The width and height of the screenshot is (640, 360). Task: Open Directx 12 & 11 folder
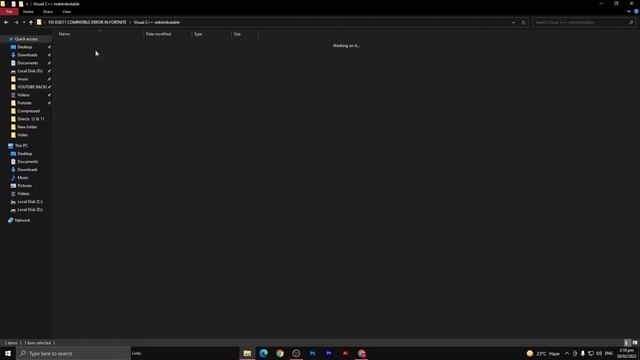point(30,119)
